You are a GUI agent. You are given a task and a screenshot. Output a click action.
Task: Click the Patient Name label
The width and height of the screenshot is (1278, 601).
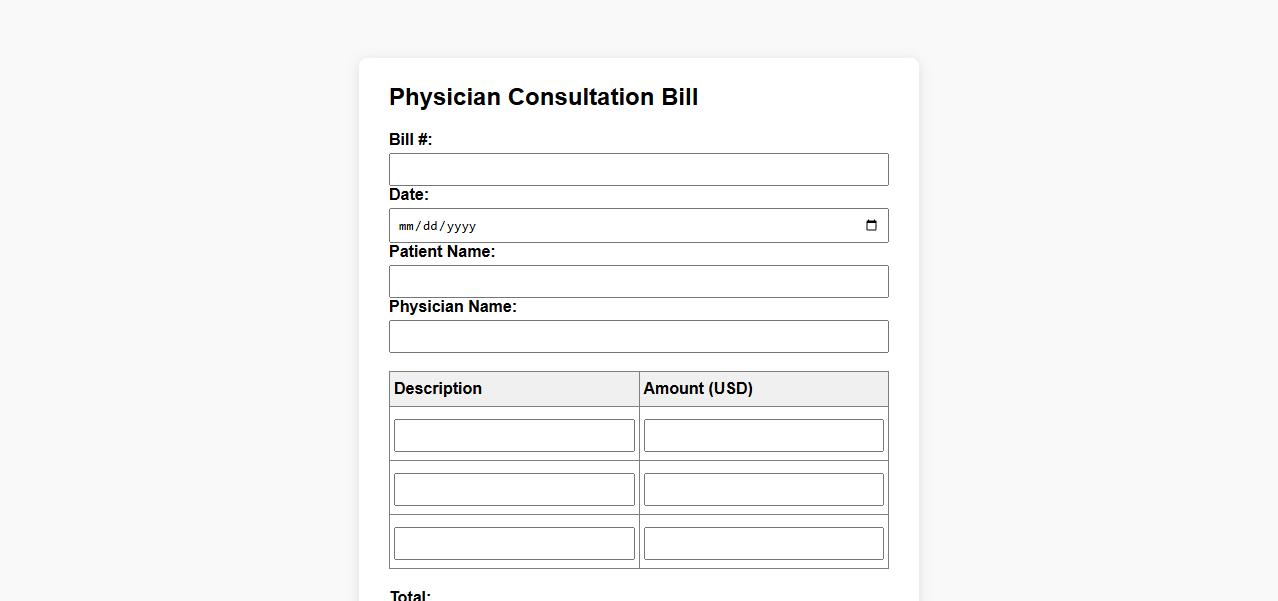[442, 252]
